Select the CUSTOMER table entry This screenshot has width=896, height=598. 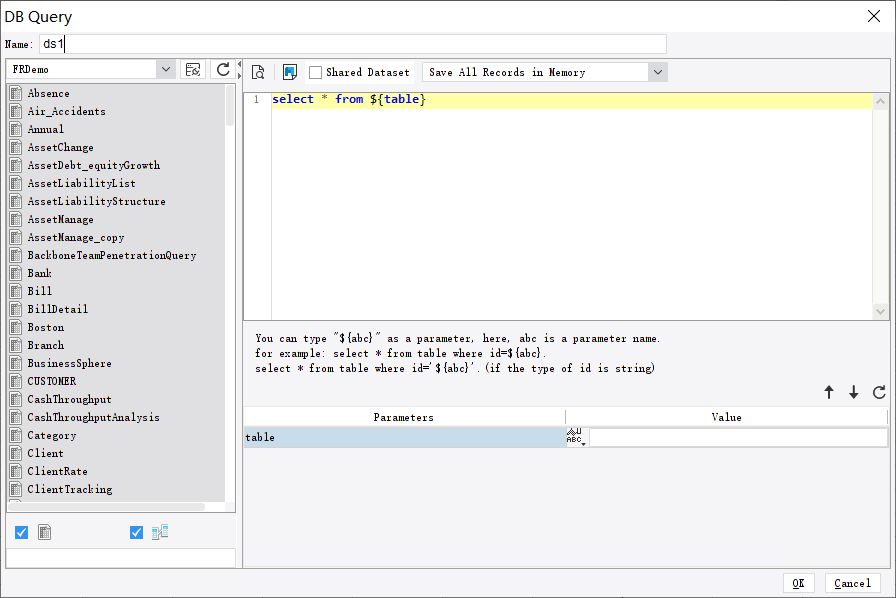(x=51, y=382)
